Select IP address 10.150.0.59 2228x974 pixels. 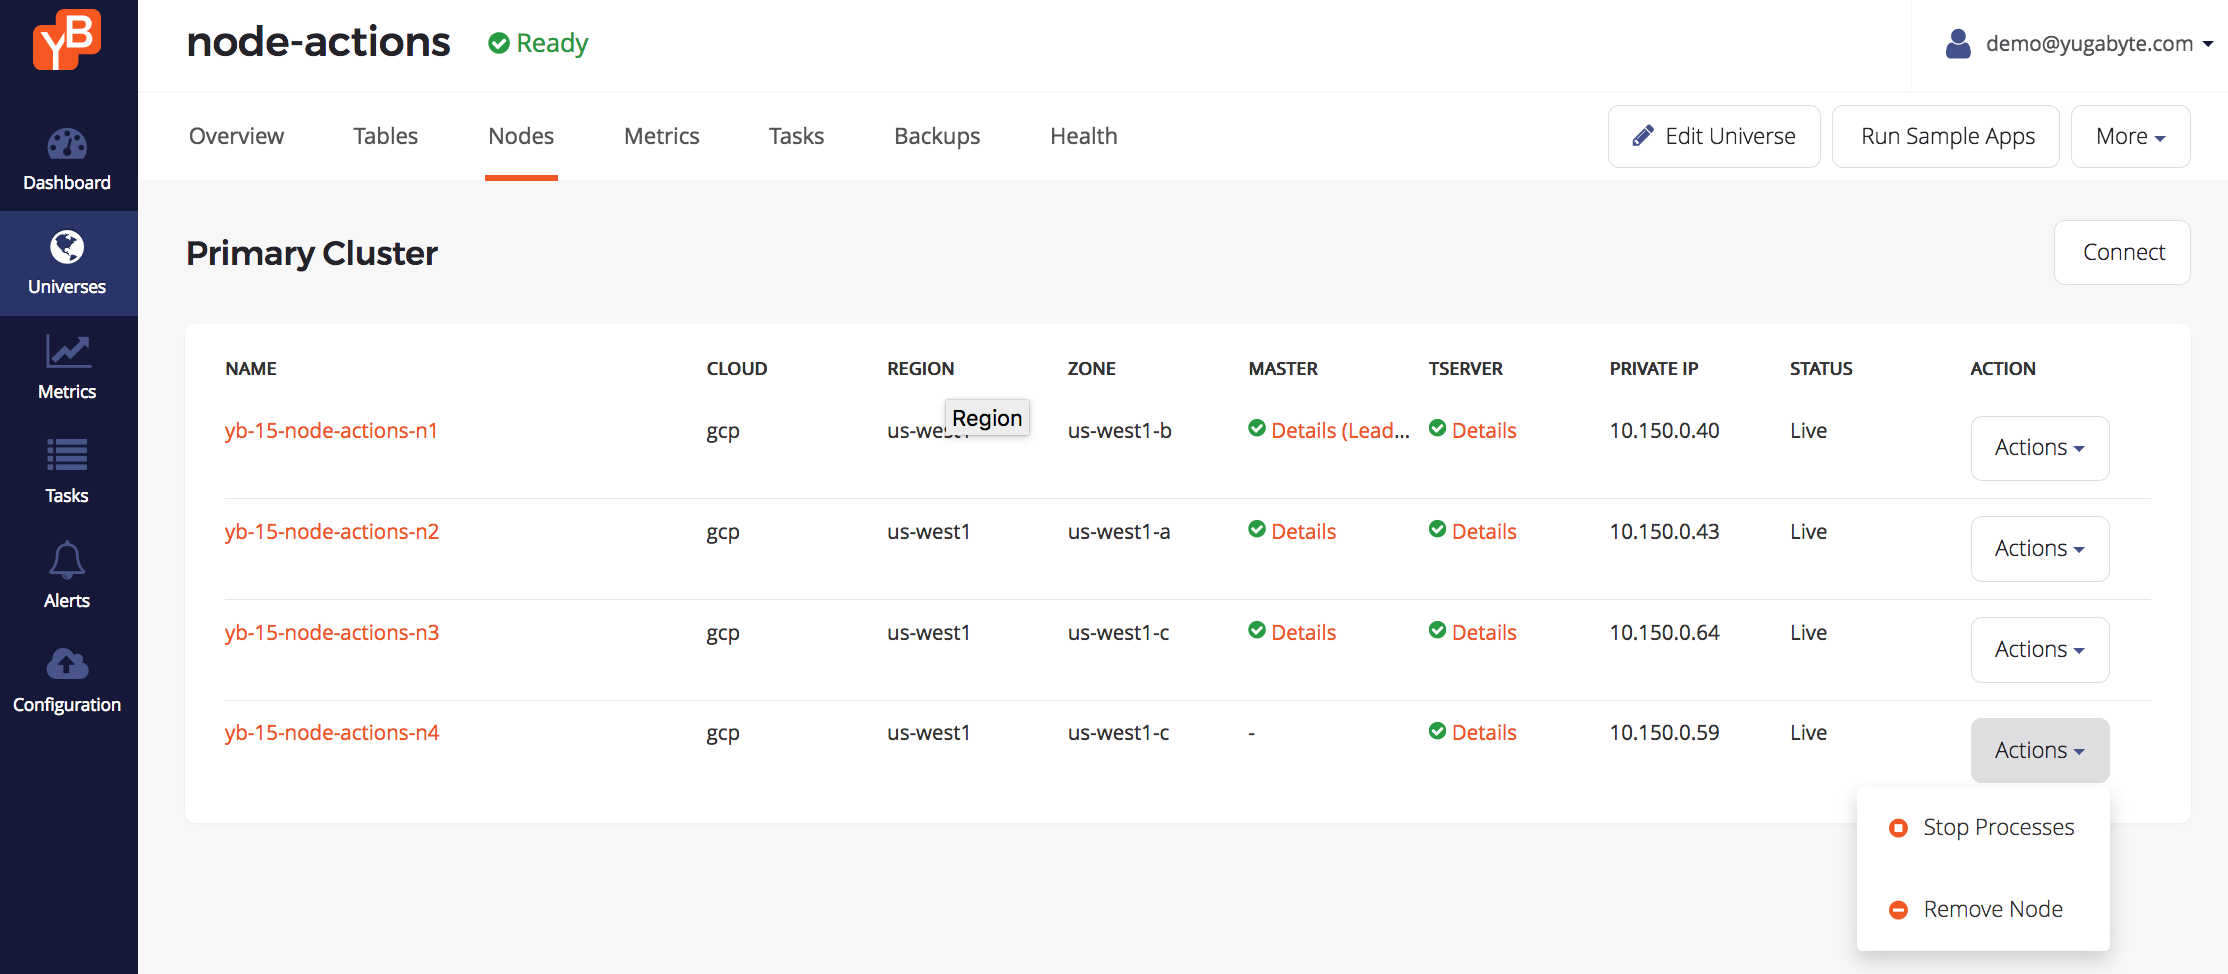click(1664, 733)
